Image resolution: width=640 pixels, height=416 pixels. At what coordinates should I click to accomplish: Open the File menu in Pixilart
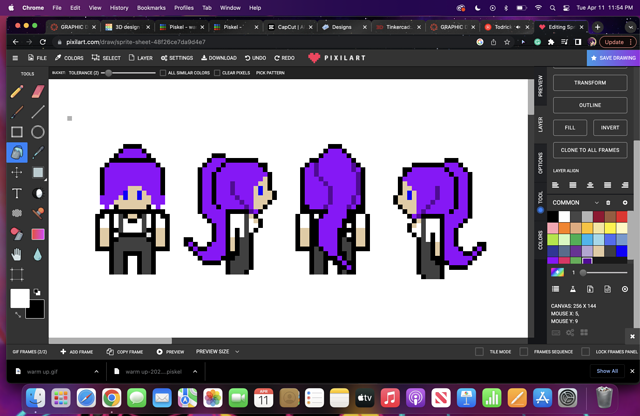click(x=36, y=58)
